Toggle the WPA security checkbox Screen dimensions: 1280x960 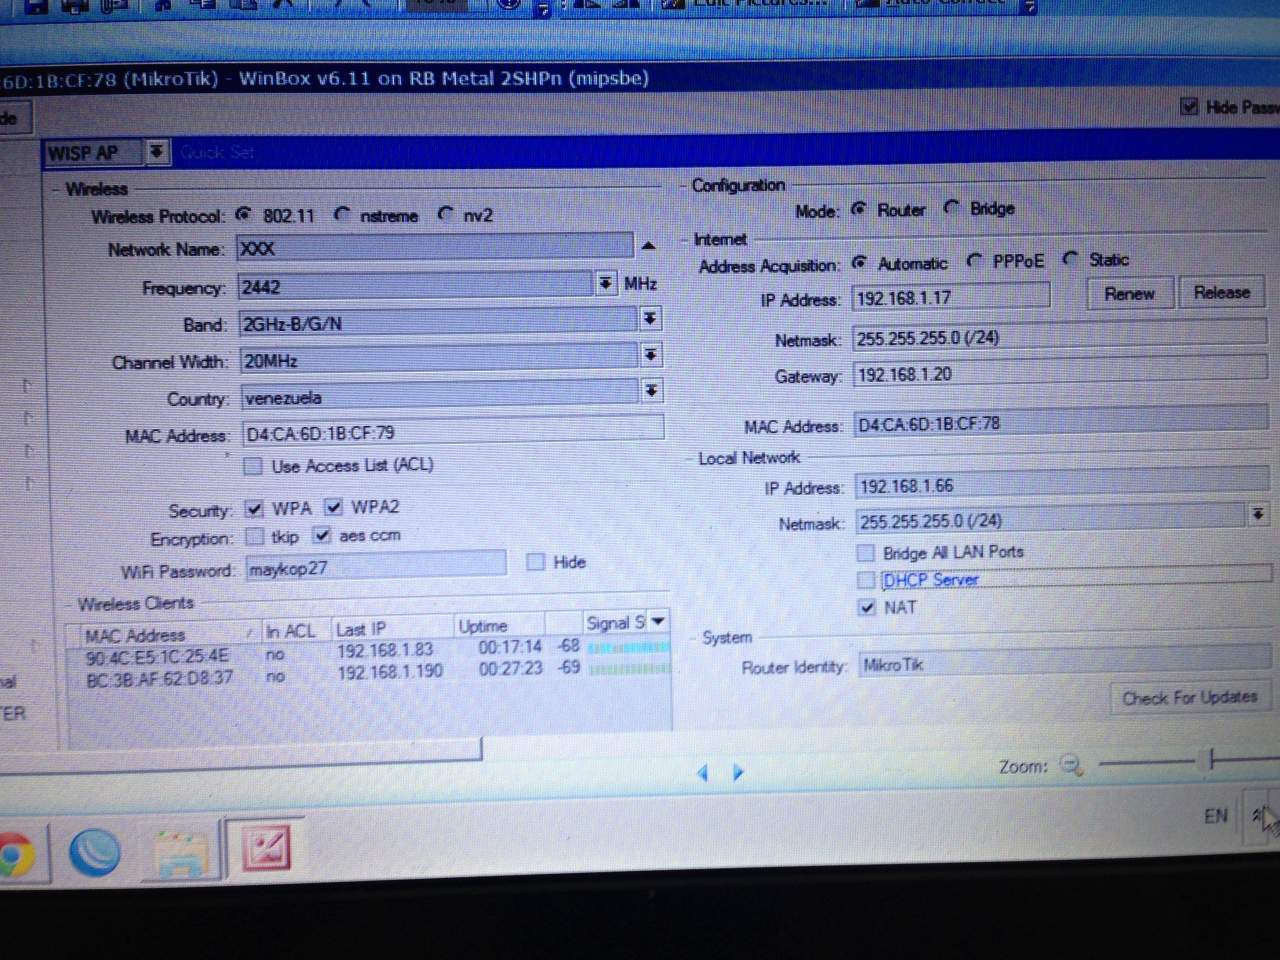point(254,509)
